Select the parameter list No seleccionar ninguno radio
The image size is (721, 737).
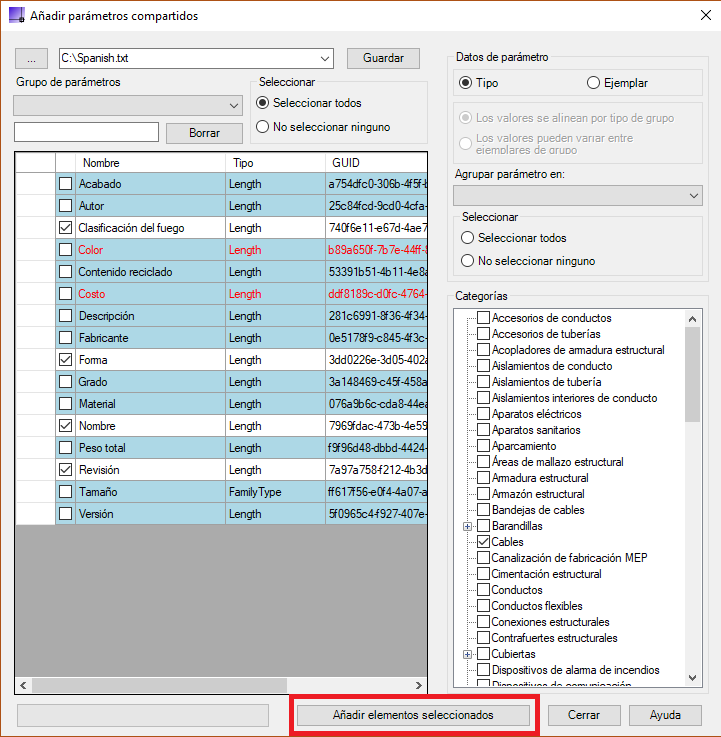(x=262, y=126)
